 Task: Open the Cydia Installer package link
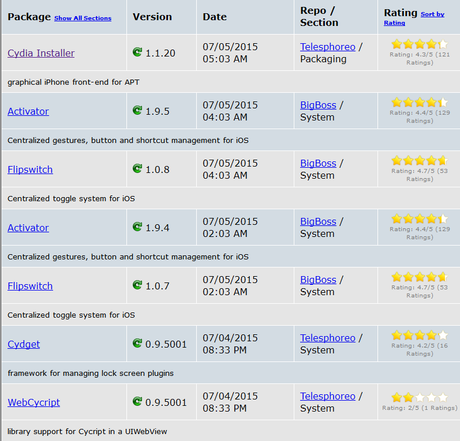coord(41,53)
